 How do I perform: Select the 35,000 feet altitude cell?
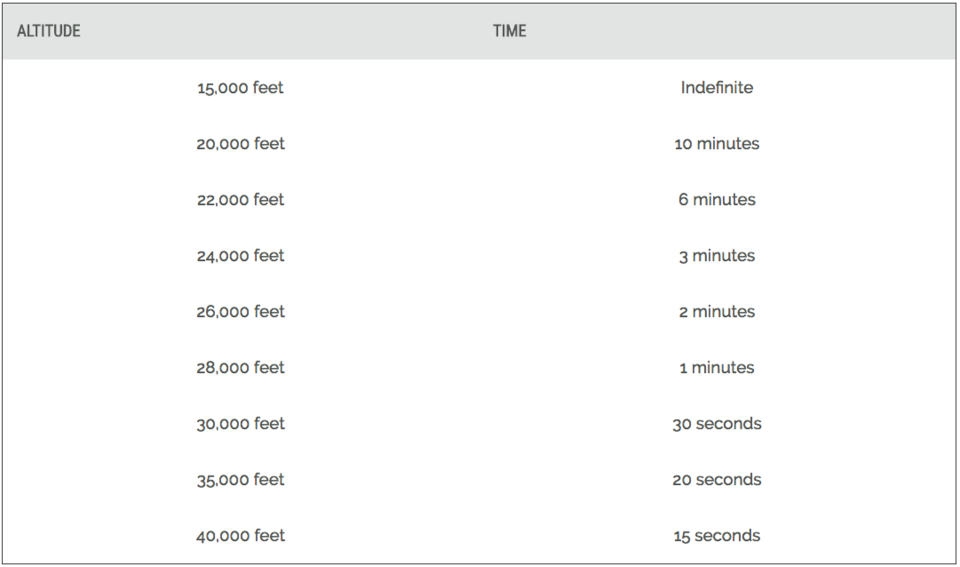coord(240,480)
